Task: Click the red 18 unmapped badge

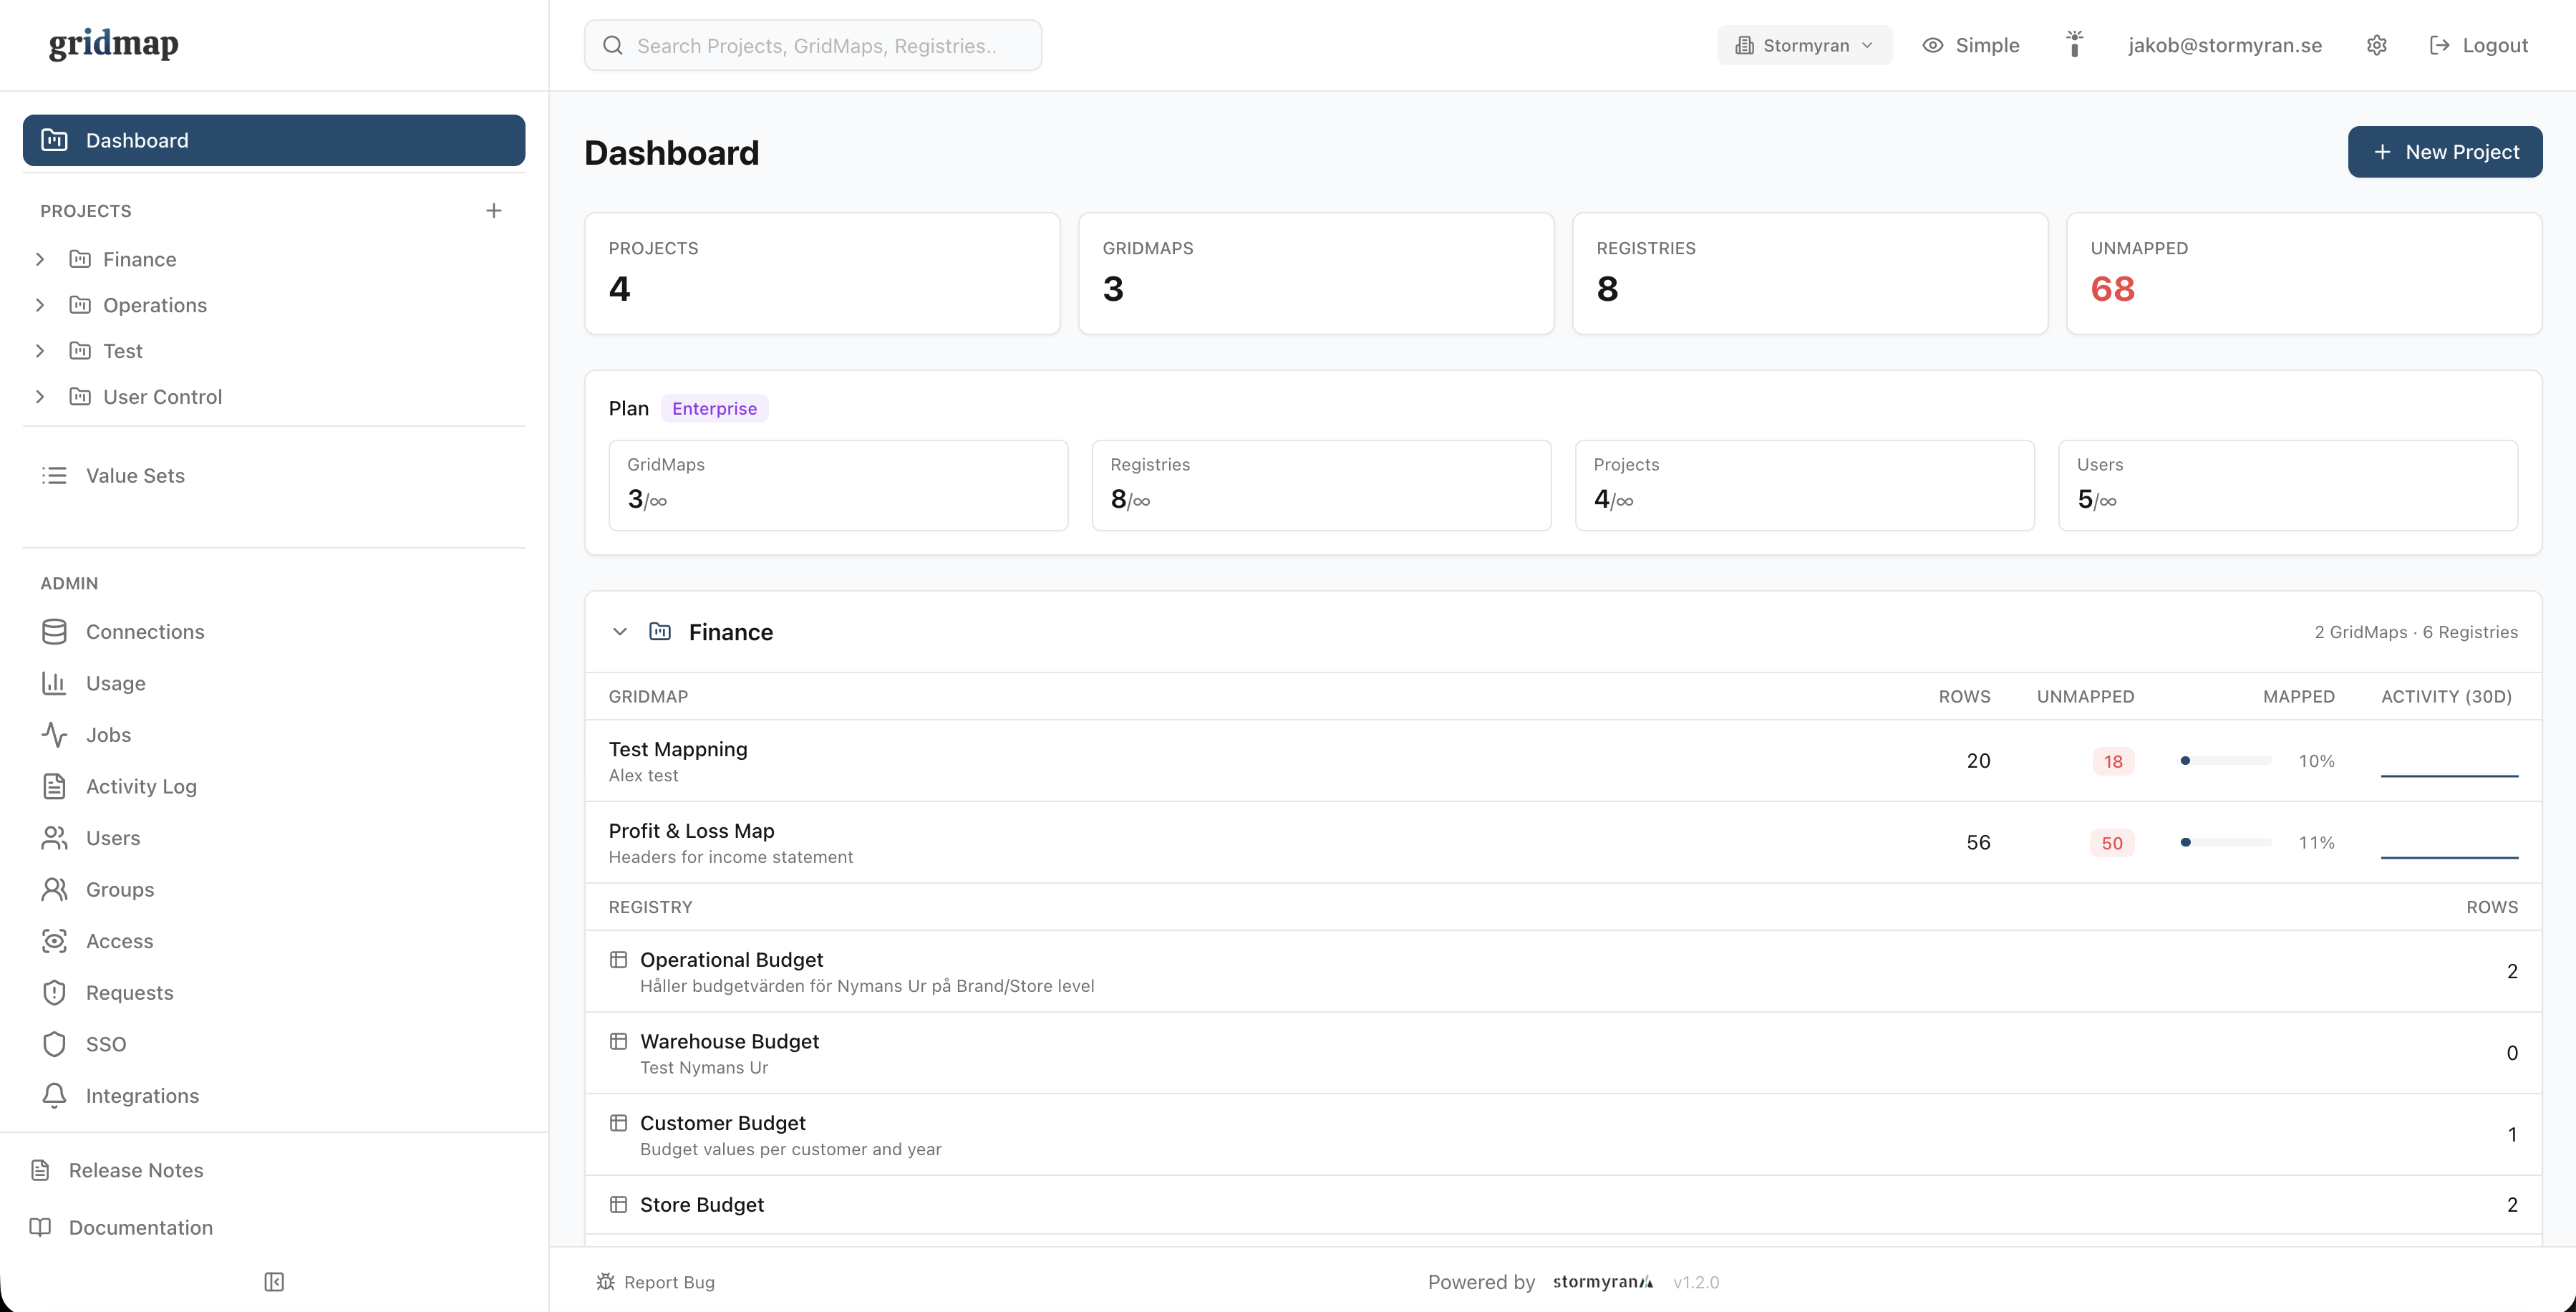Action: pyautogui.click(x=2112, y=761)
